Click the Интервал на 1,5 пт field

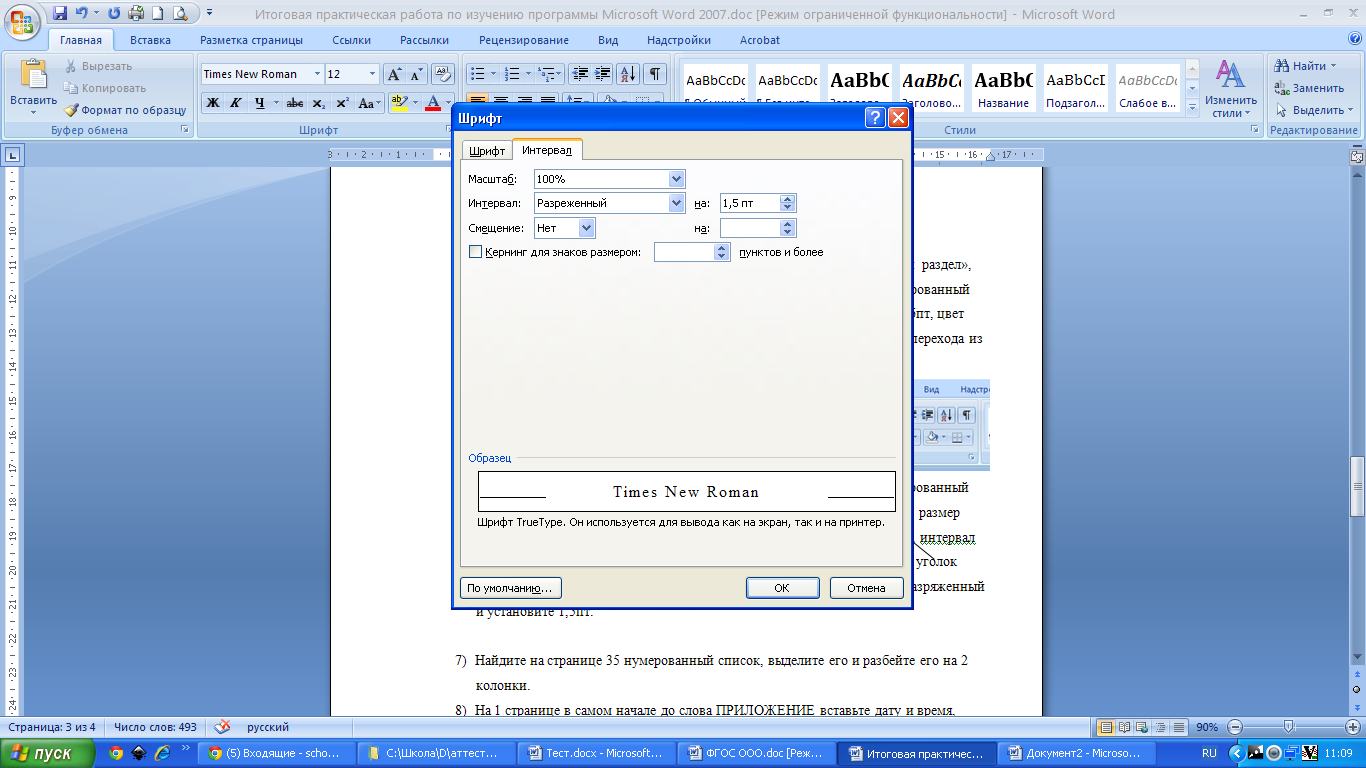coord(749,203)
